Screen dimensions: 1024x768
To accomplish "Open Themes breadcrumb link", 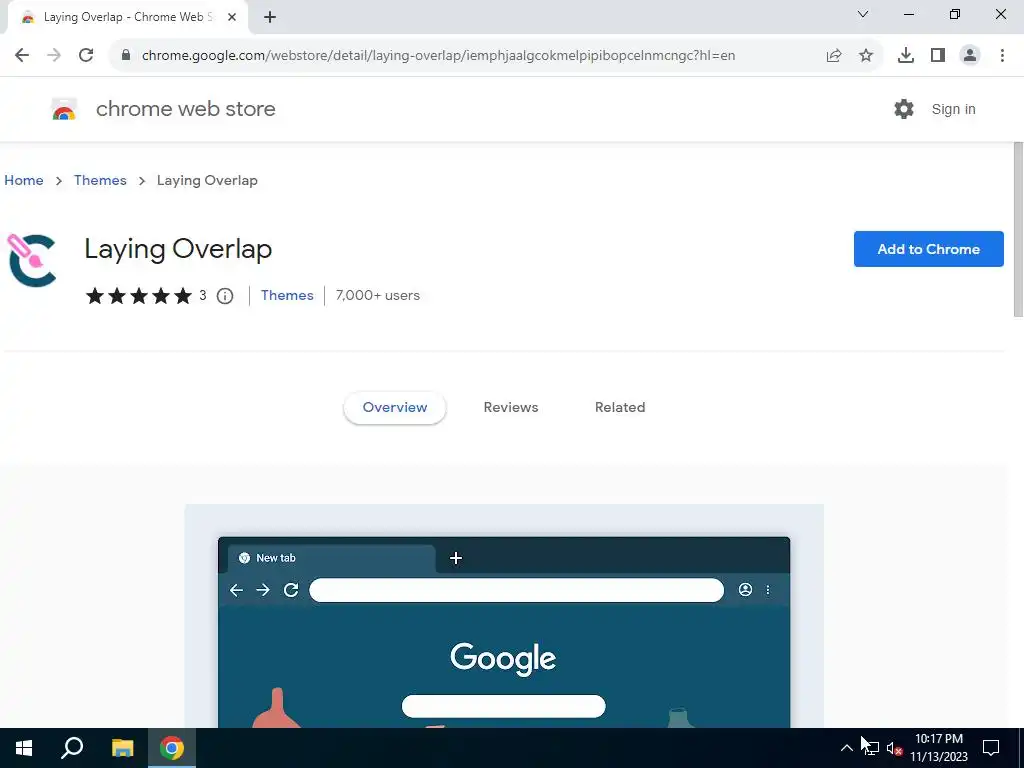I will pos(100,180).
